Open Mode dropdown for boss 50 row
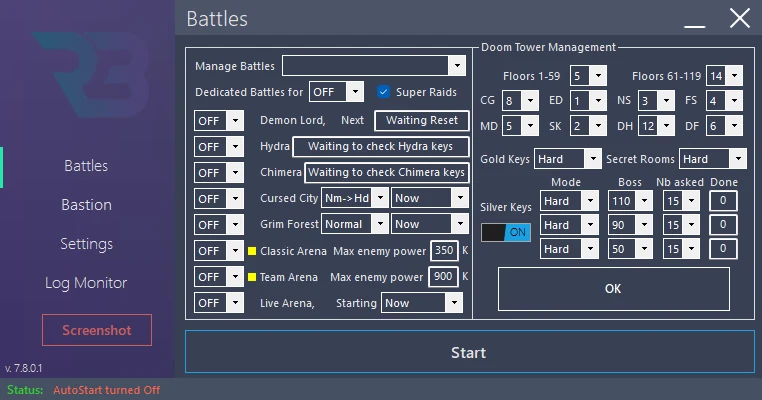Screen dimensions: 762x400 pos(569,249)
